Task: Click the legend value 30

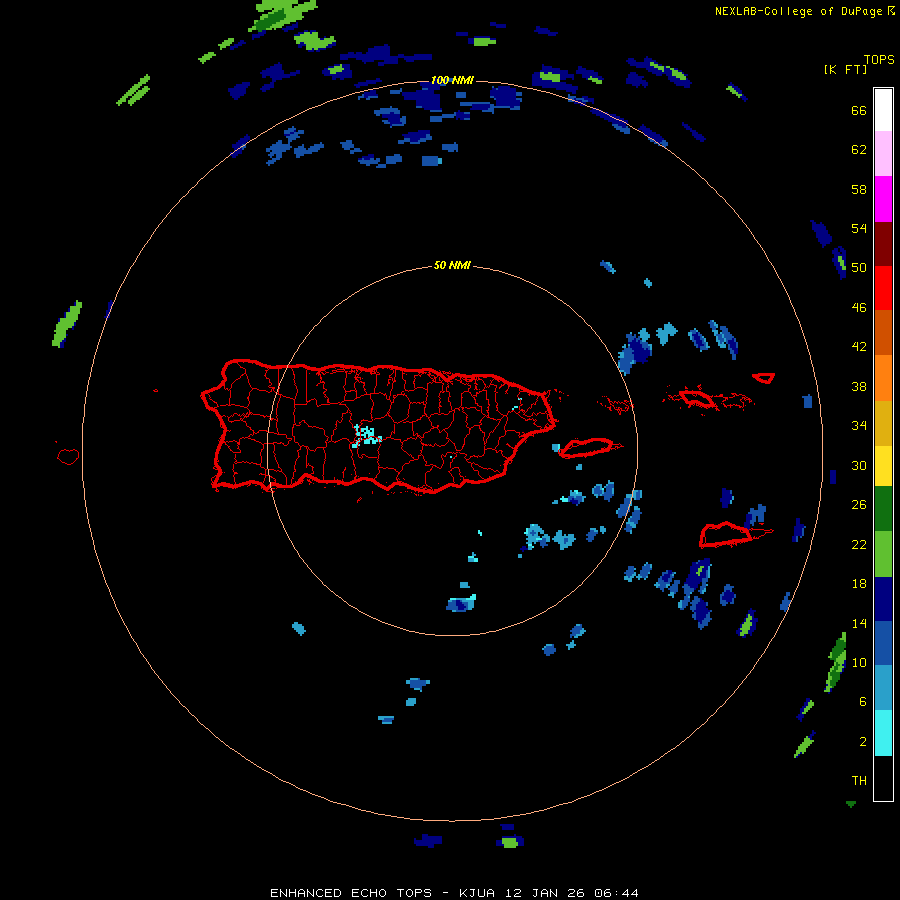Action: pos(859,465)
